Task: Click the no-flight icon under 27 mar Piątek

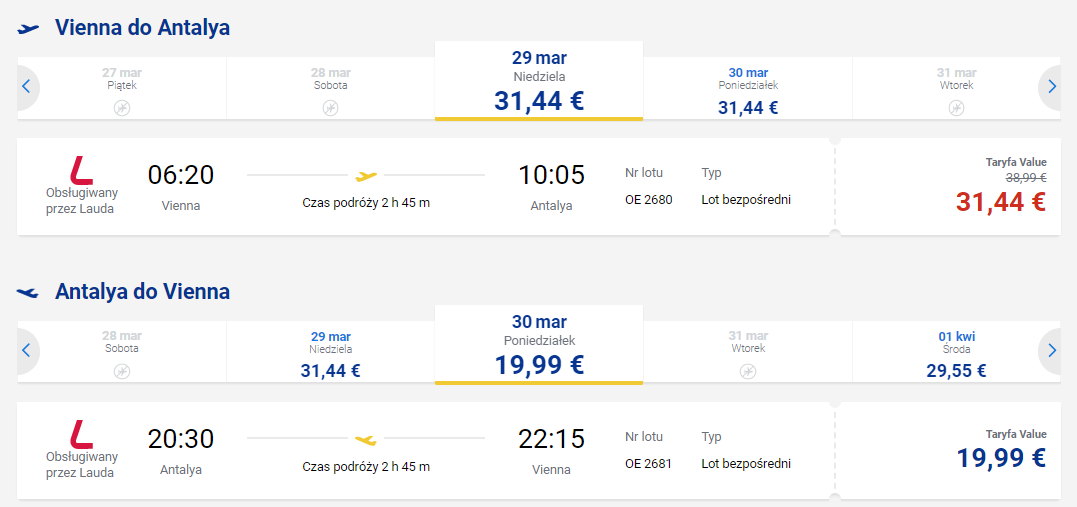Action: point(122,108)
